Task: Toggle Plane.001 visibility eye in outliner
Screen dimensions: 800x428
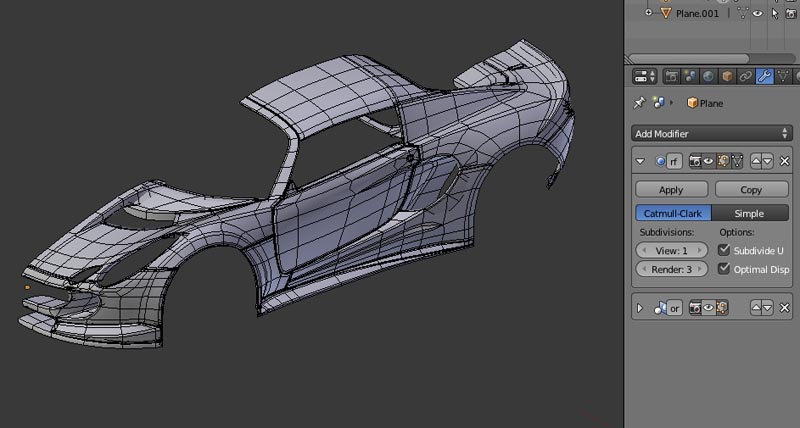Action: [758, 13]
